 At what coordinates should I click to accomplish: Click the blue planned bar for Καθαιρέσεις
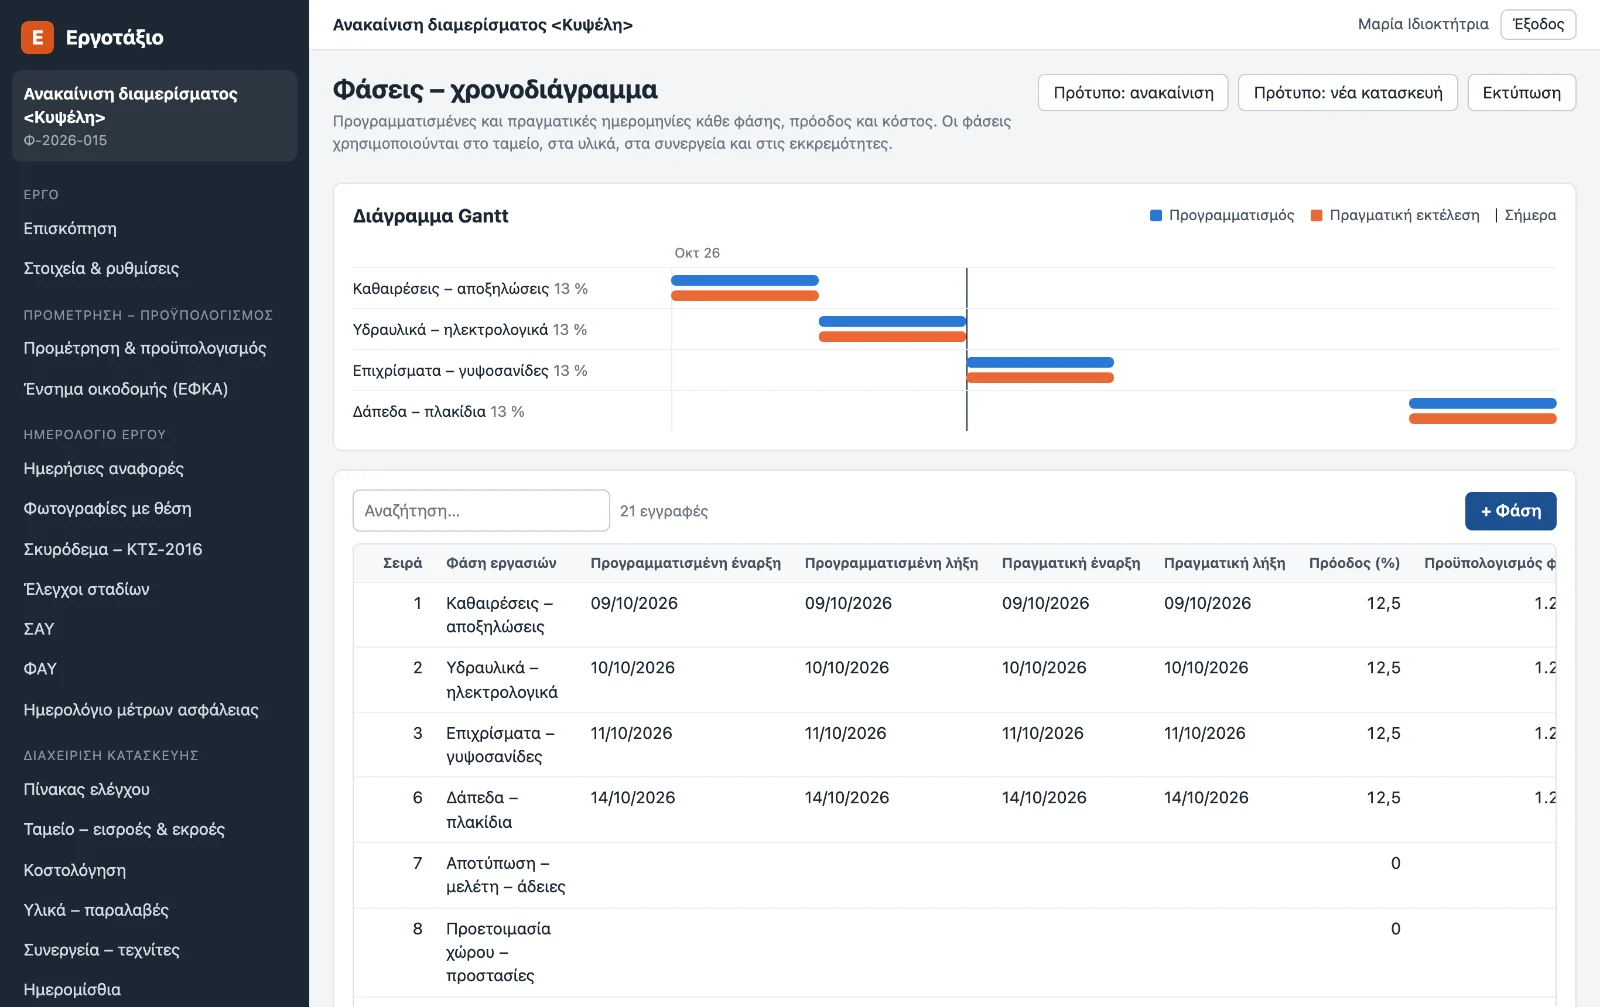click(x=745, y=281)
